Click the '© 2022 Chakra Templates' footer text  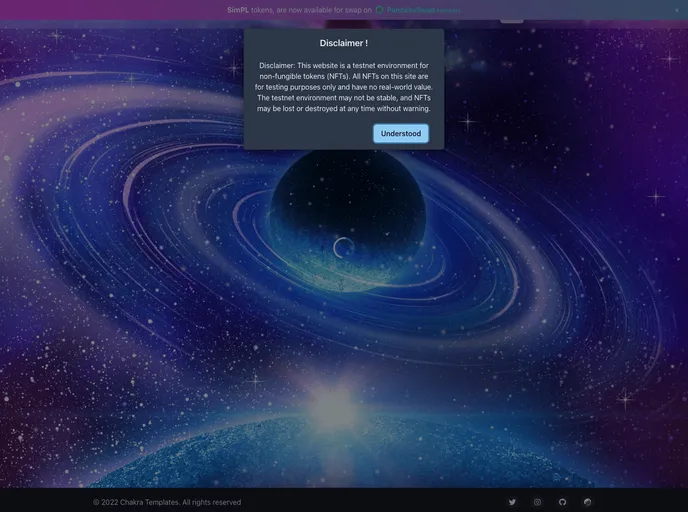click(166, 502)
